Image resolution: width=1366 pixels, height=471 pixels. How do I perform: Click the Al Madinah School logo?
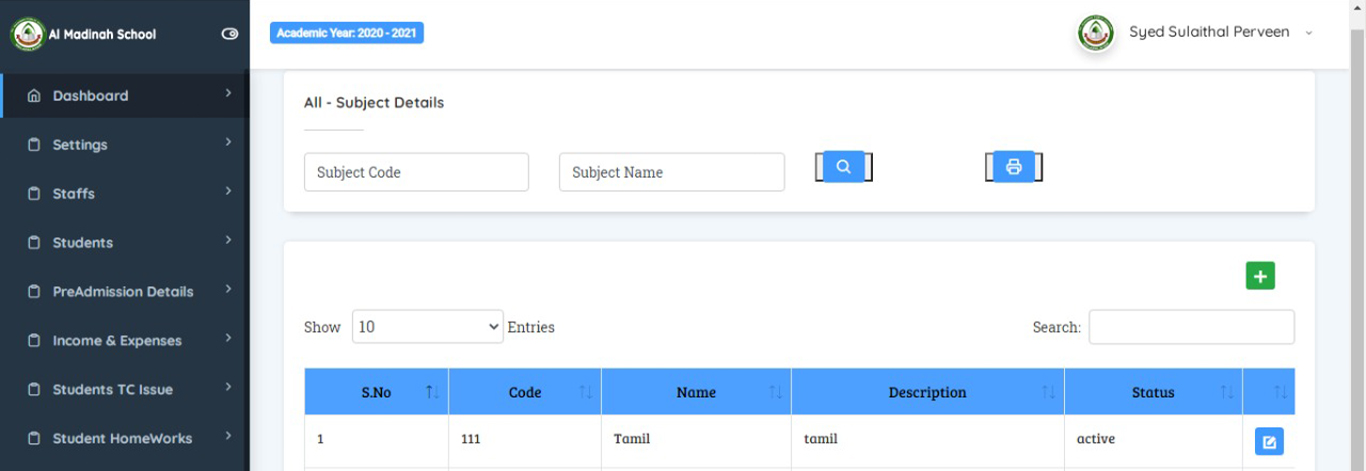(x=28, y=34)
